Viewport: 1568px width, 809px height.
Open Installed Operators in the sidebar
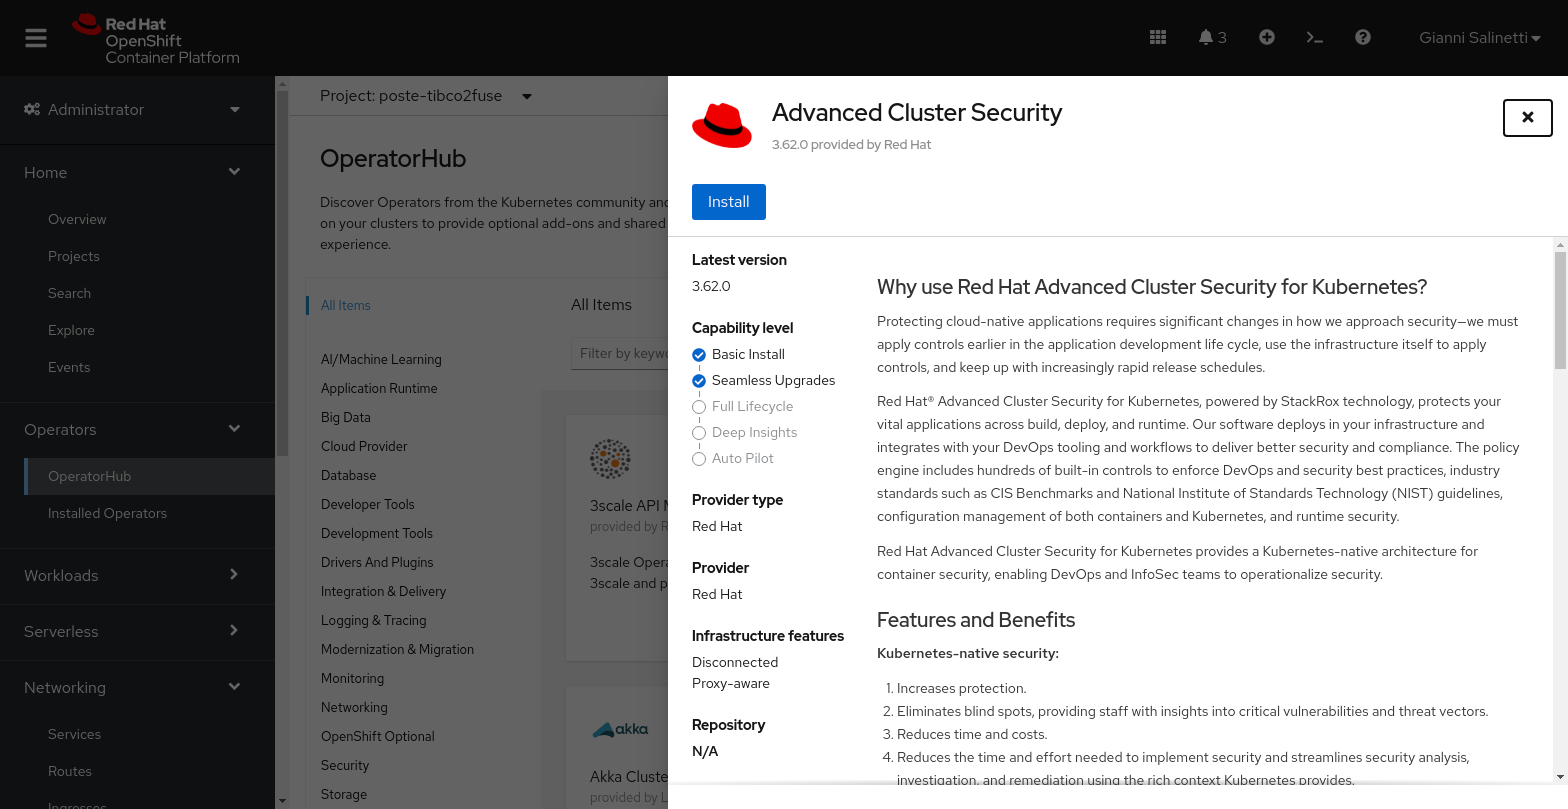(107, 513)
